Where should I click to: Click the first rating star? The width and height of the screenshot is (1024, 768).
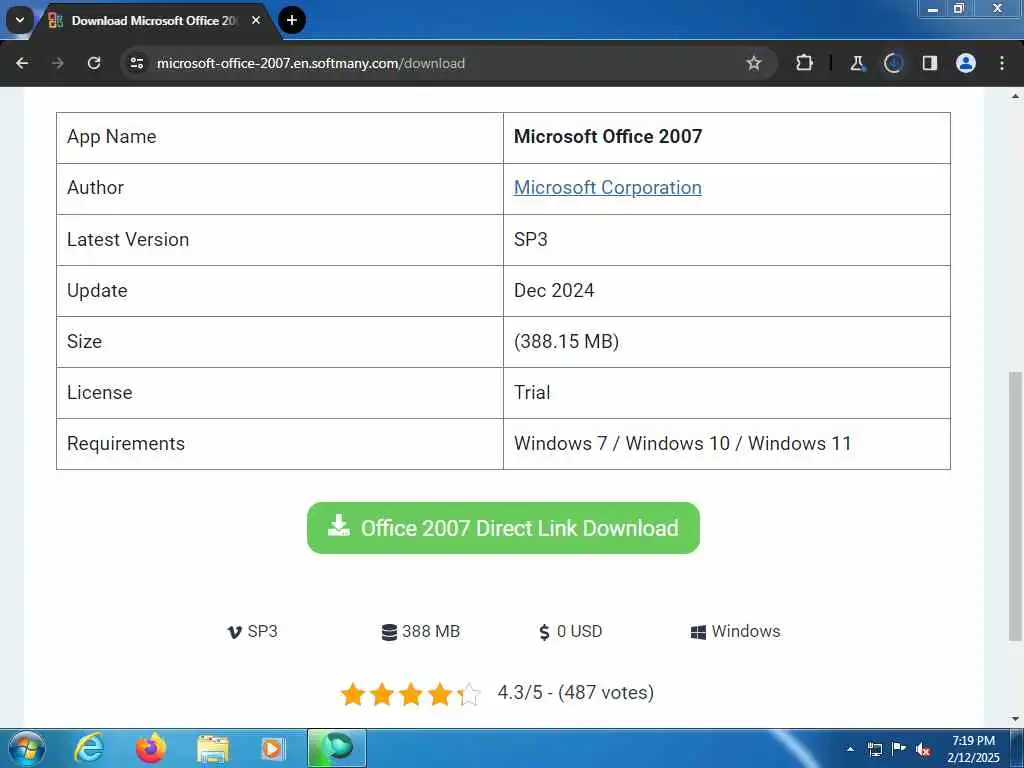(353, 694)
